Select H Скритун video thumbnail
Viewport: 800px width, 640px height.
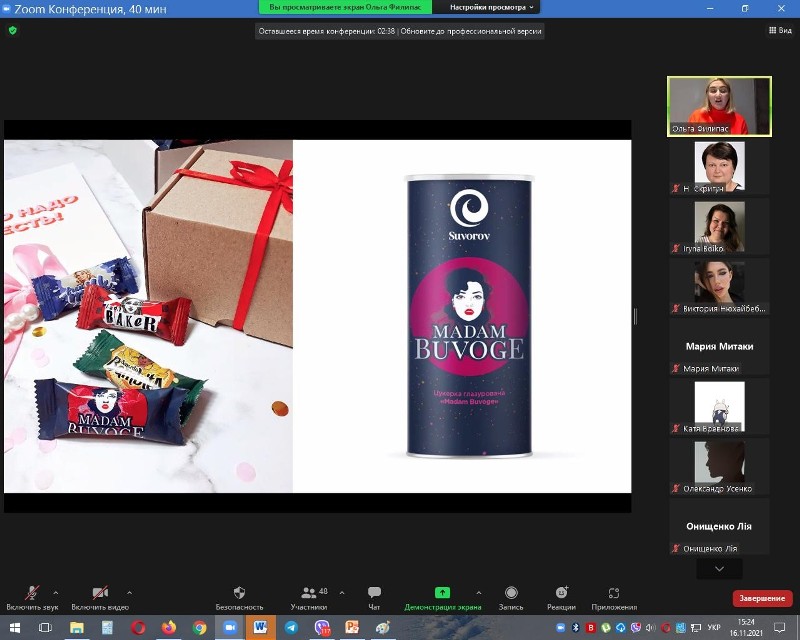coord(719,167)
